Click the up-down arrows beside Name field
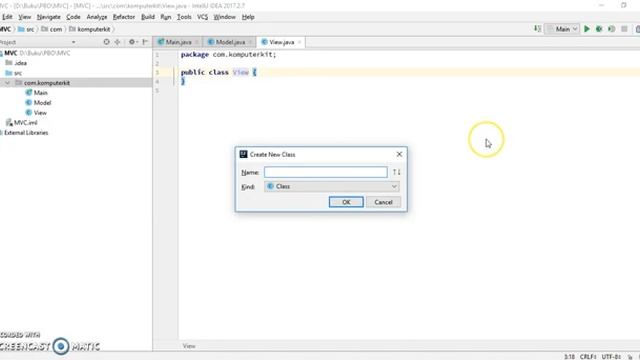The image size is (640, 360). tap(397, 172)
